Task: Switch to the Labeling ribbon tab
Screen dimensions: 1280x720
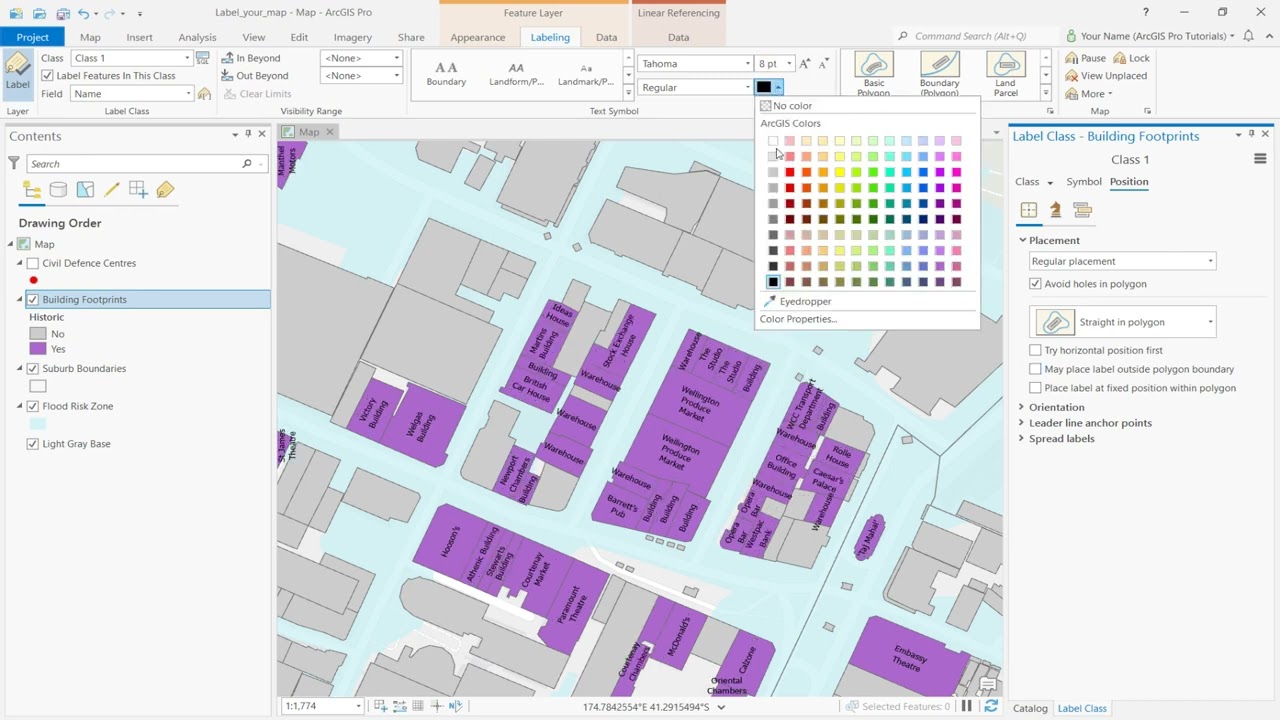Action: pyautogui.click(x=550, y=37)
